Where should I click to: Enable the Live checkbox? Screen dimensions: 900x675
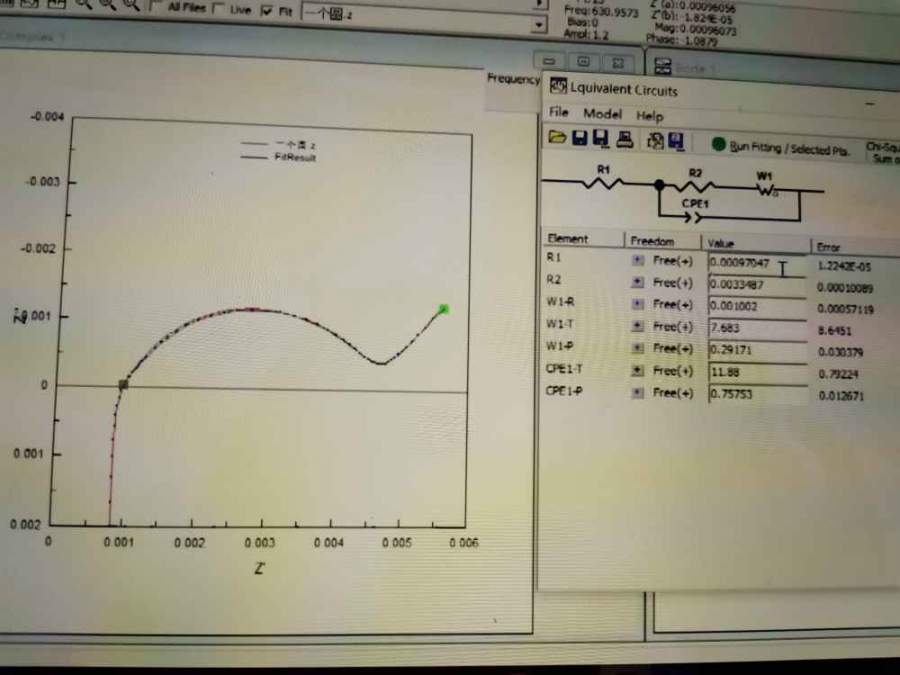click(x=217, y=9)
